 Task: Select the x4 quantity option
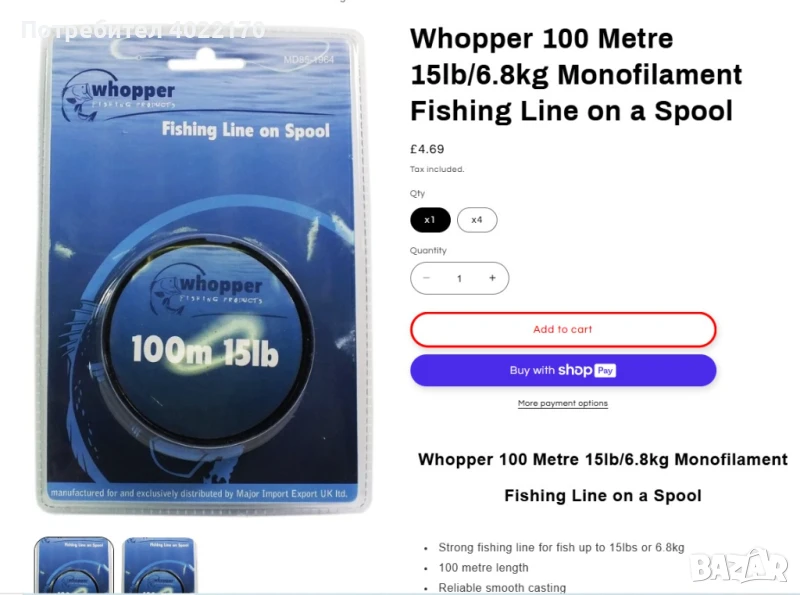pyautogui.click(x=477, y=220)
